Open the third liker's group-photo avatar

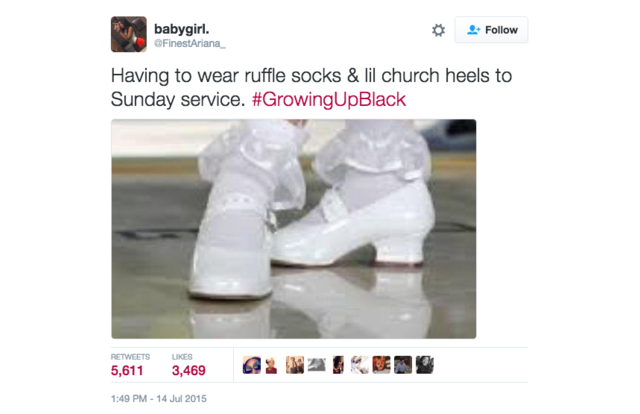295,365
